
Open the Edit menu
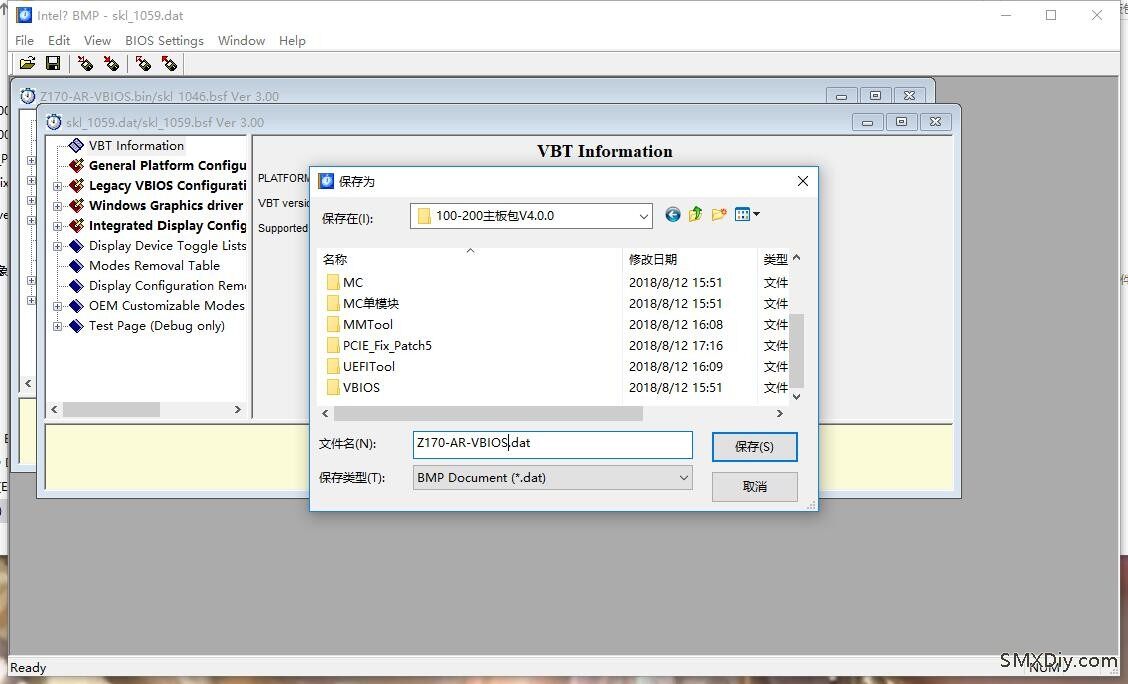click(59, 40)
